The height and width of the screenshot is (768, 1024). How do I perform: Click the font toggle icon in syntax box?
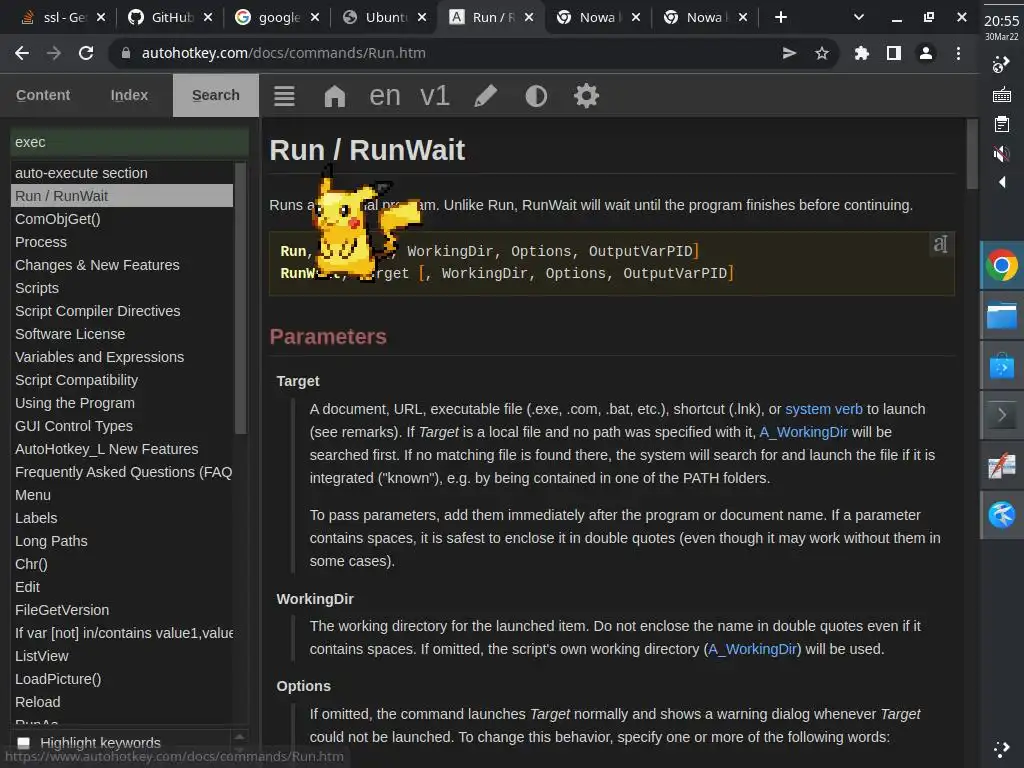click(x=940, y=244)
